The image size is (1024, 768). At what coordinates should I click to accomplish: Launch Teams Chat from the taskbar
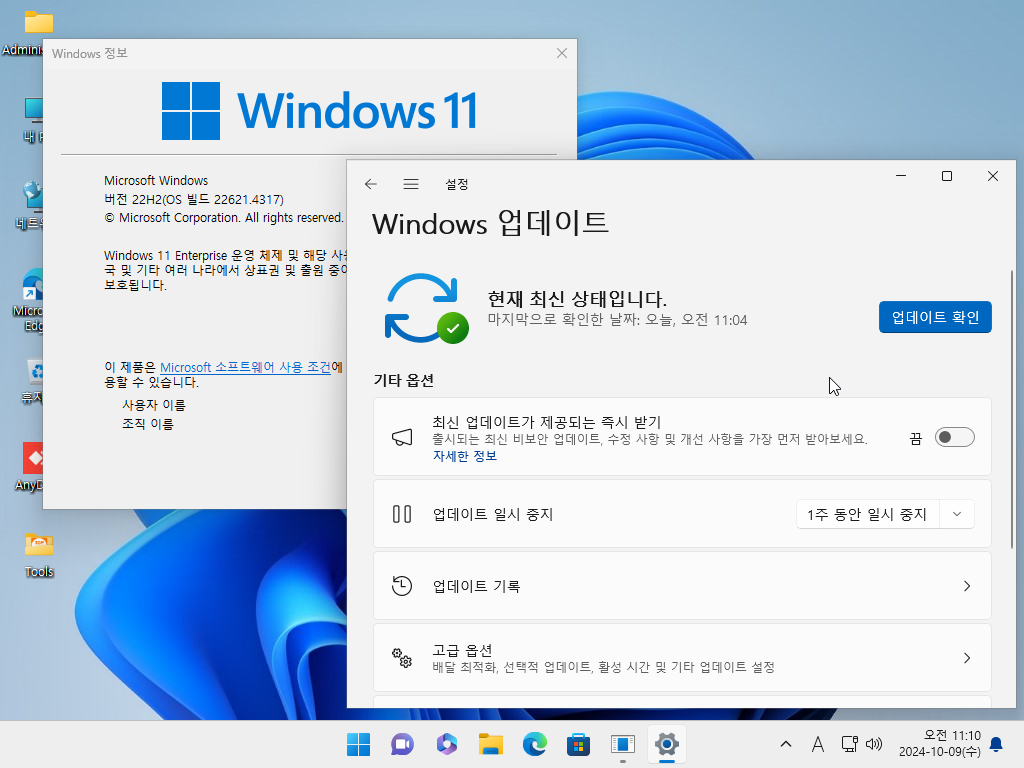pos(402,744)
